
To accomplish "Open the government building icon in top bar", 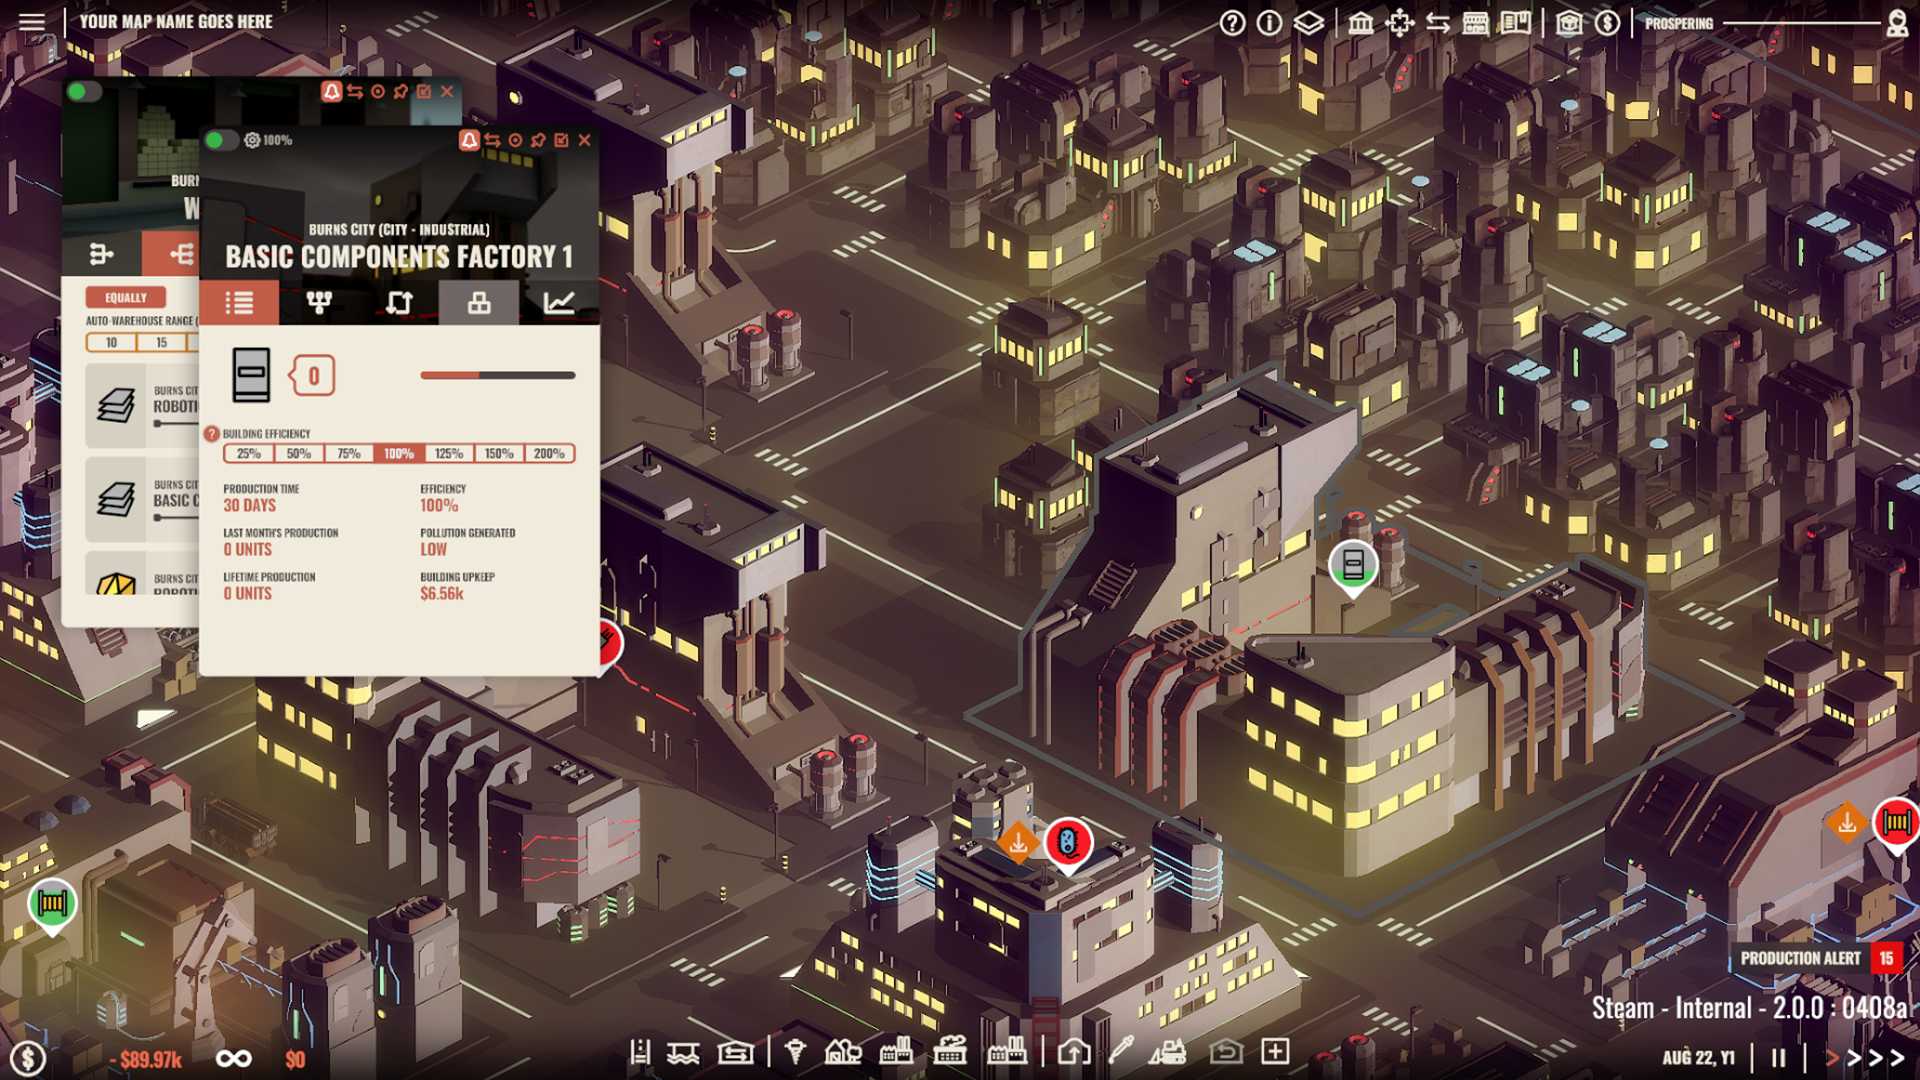I will tap(1362, 22).
